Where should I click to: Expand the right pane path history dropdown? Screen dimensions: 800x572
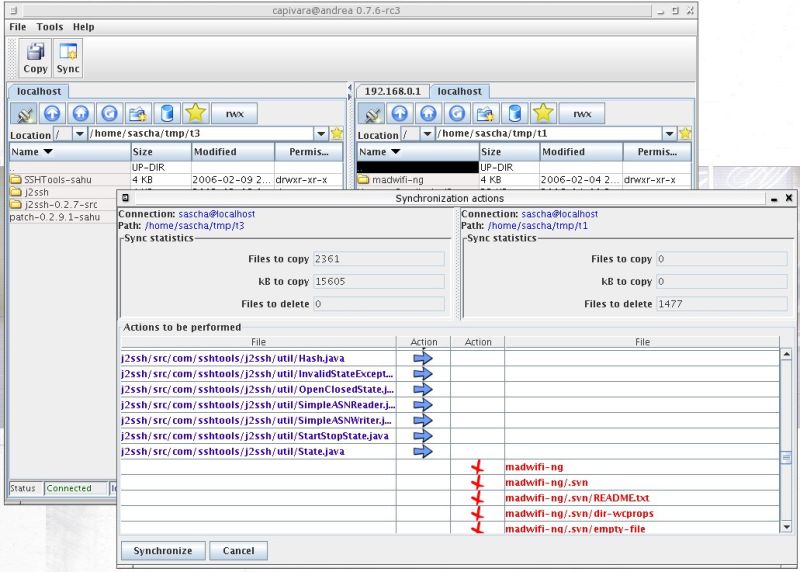(669, 134)
